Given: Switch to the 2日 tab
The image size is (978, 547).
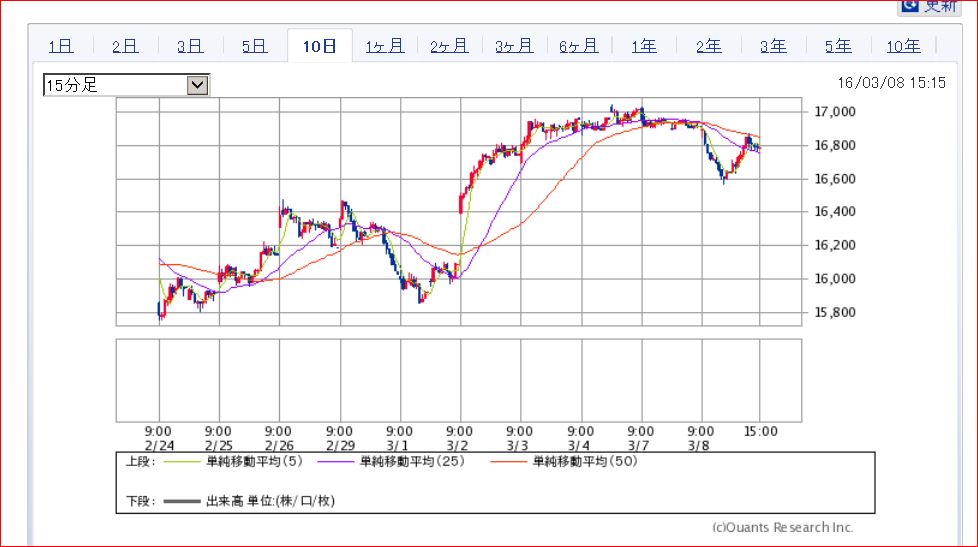Looking at the screenshot, I should tap(125, 46).
